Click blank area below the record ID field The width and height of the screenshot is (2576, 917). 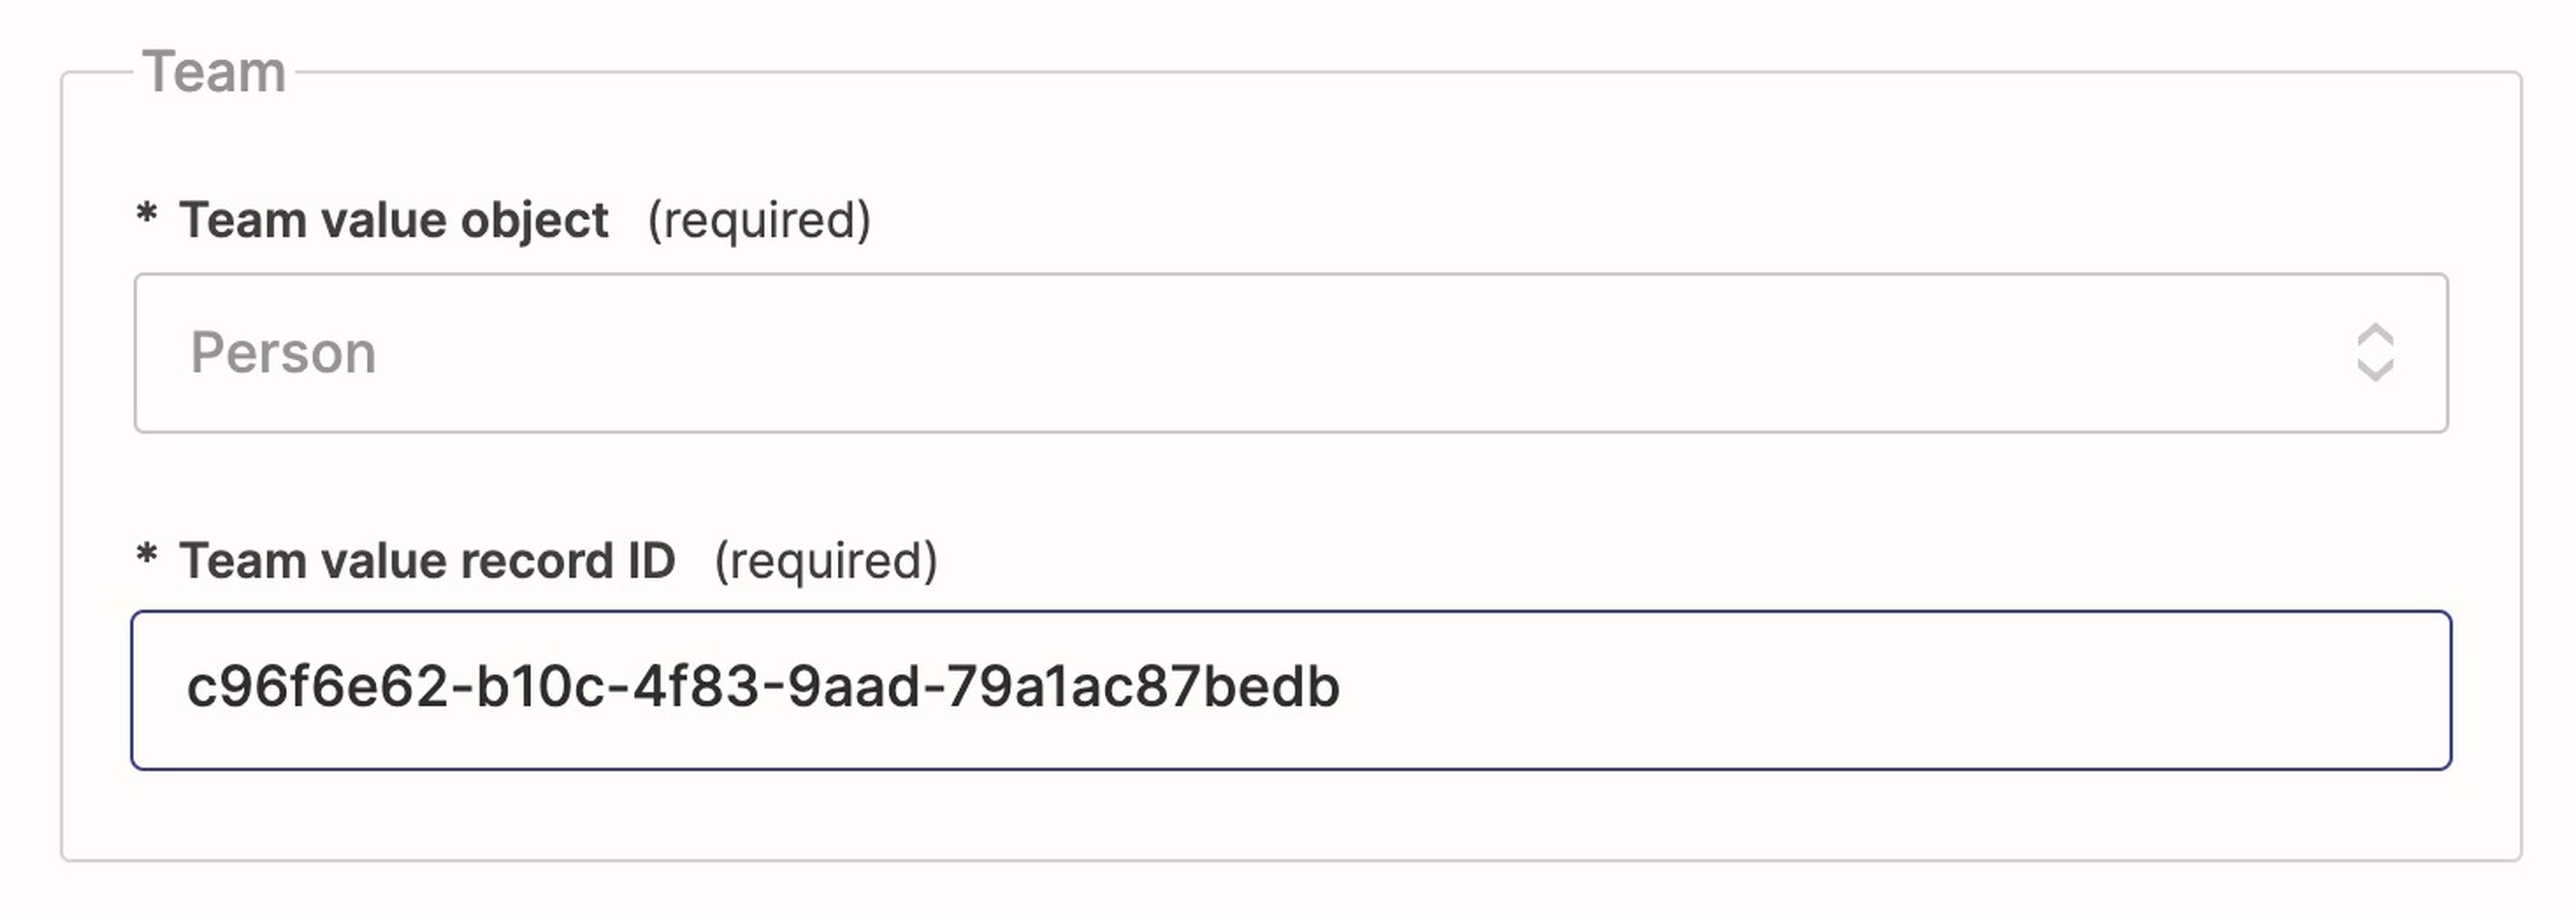1290,815
